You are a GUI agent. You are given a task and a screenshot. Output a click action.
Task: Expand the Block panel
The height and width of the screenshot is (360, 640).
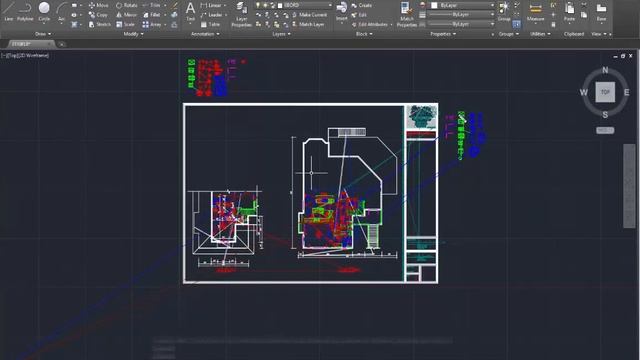coord(364,34)
